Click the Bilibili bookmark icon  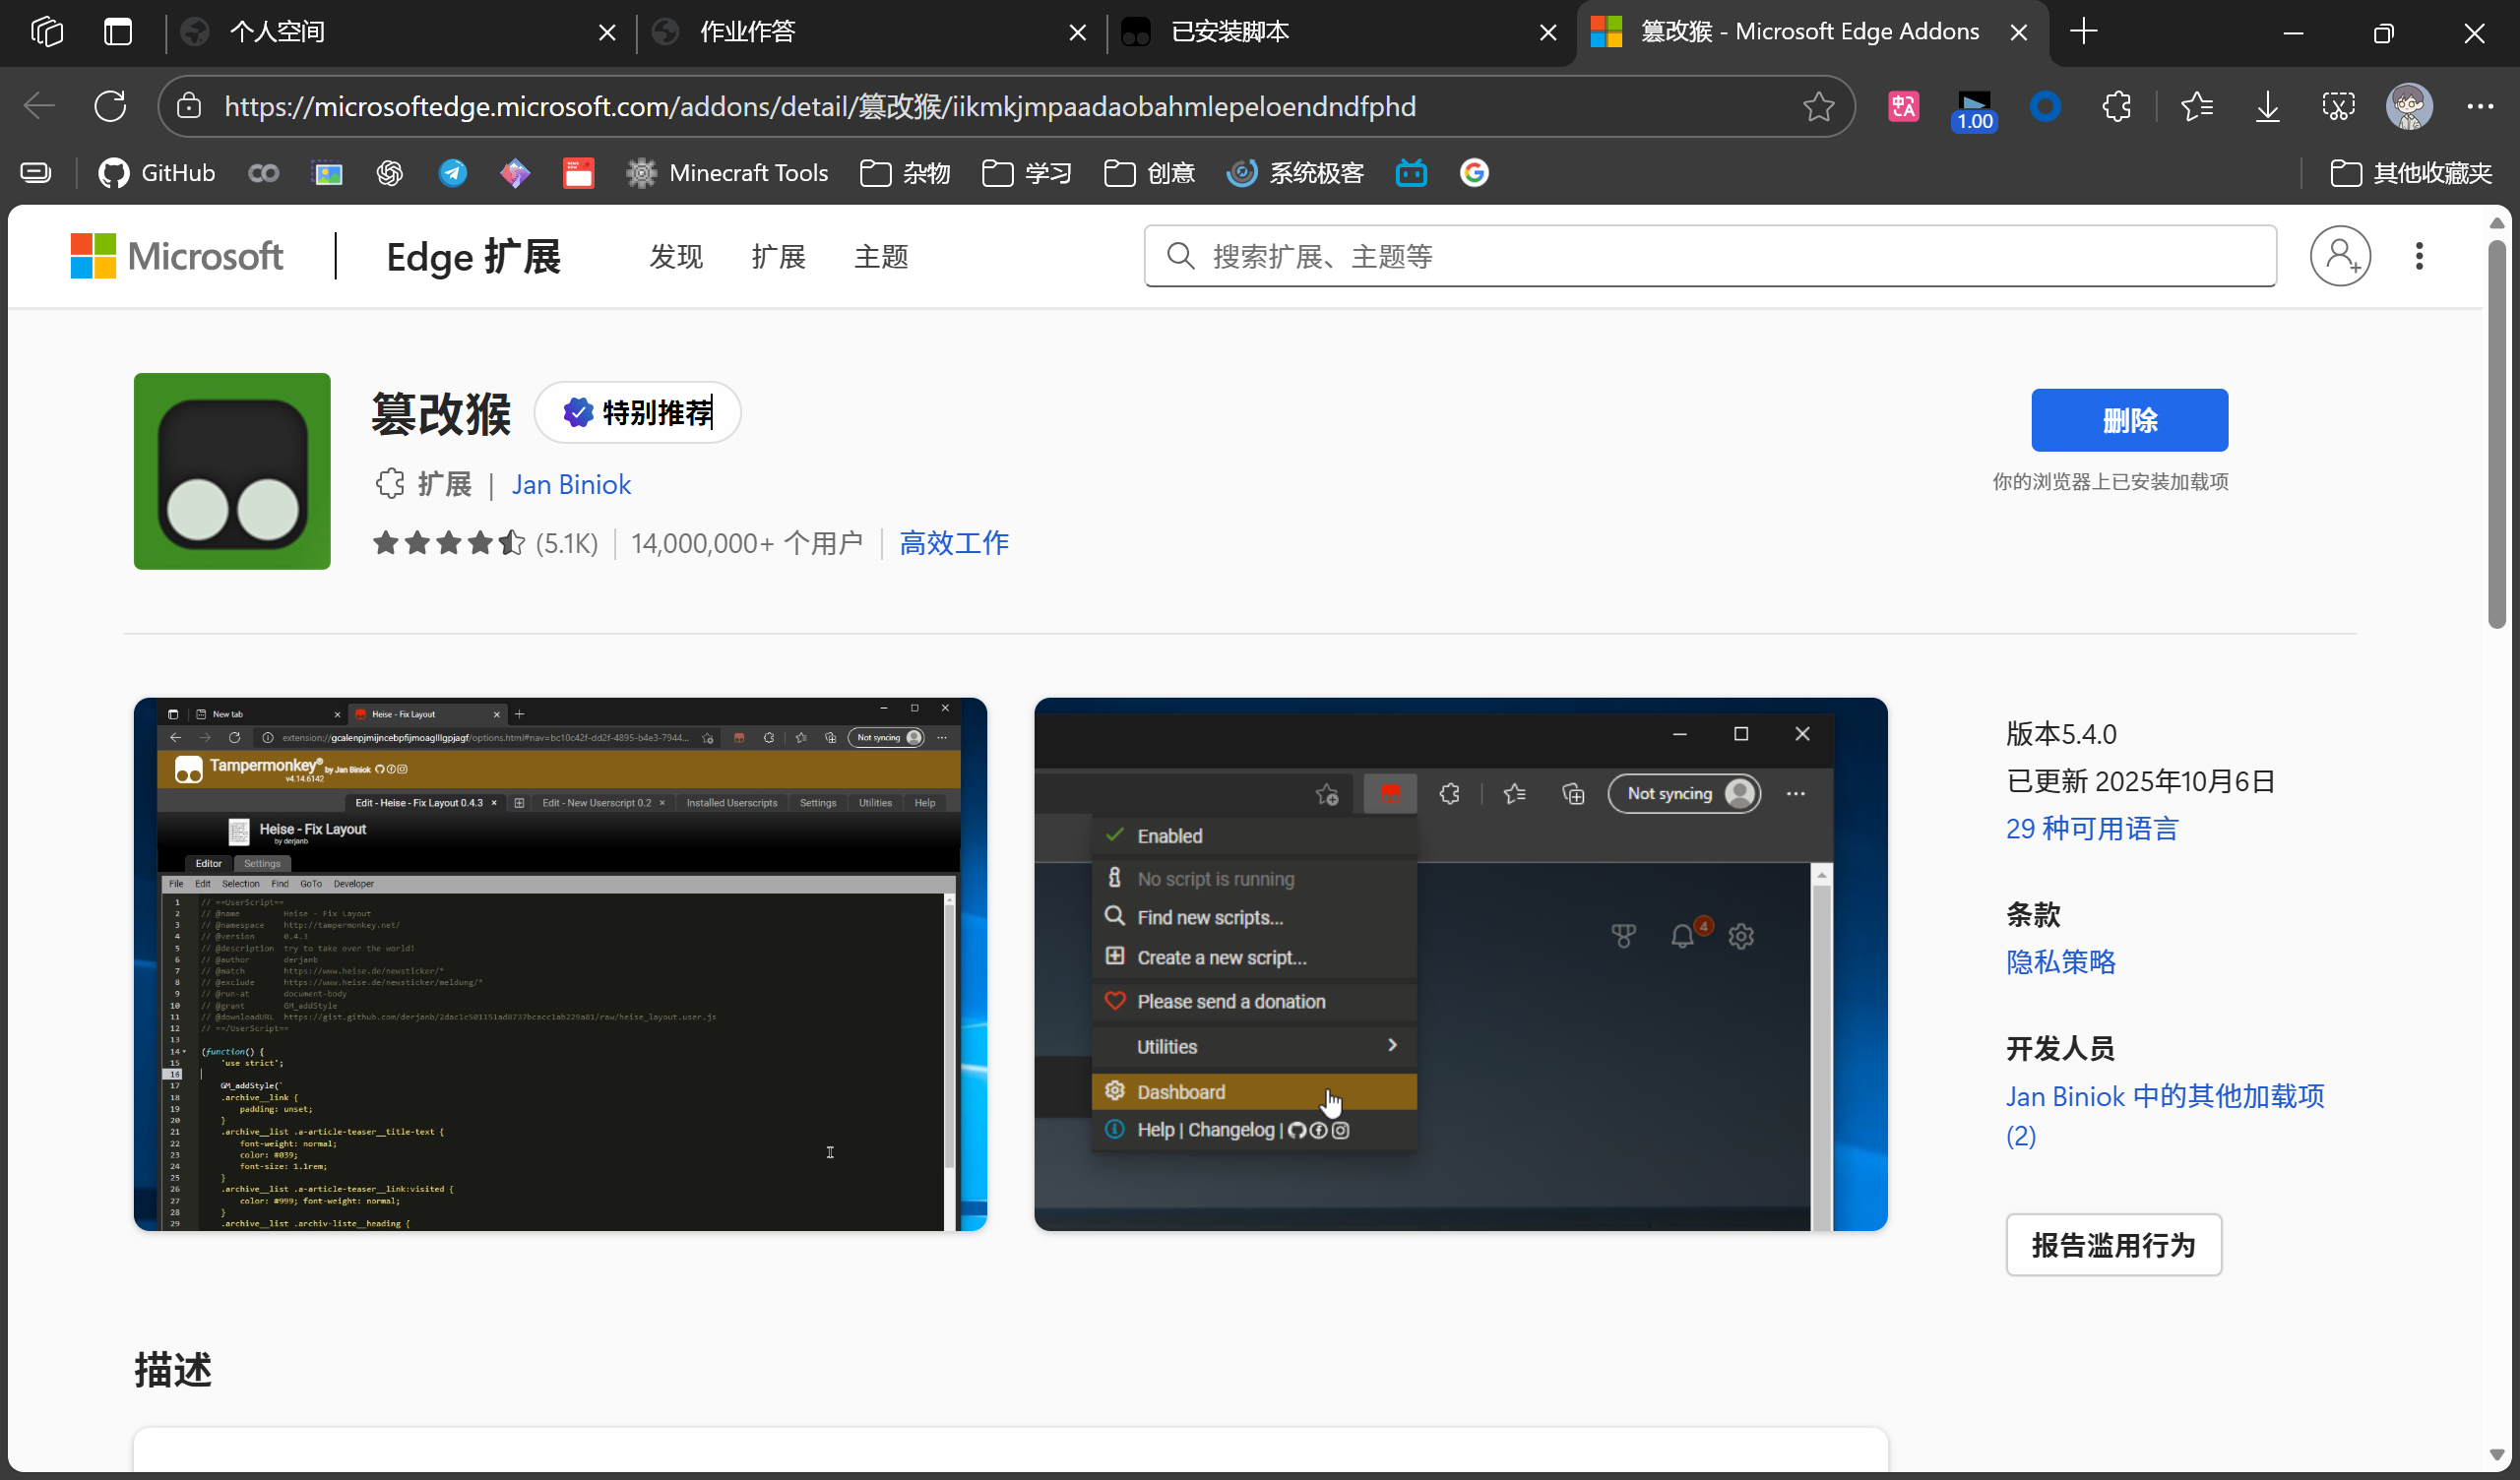point(1411,173)
